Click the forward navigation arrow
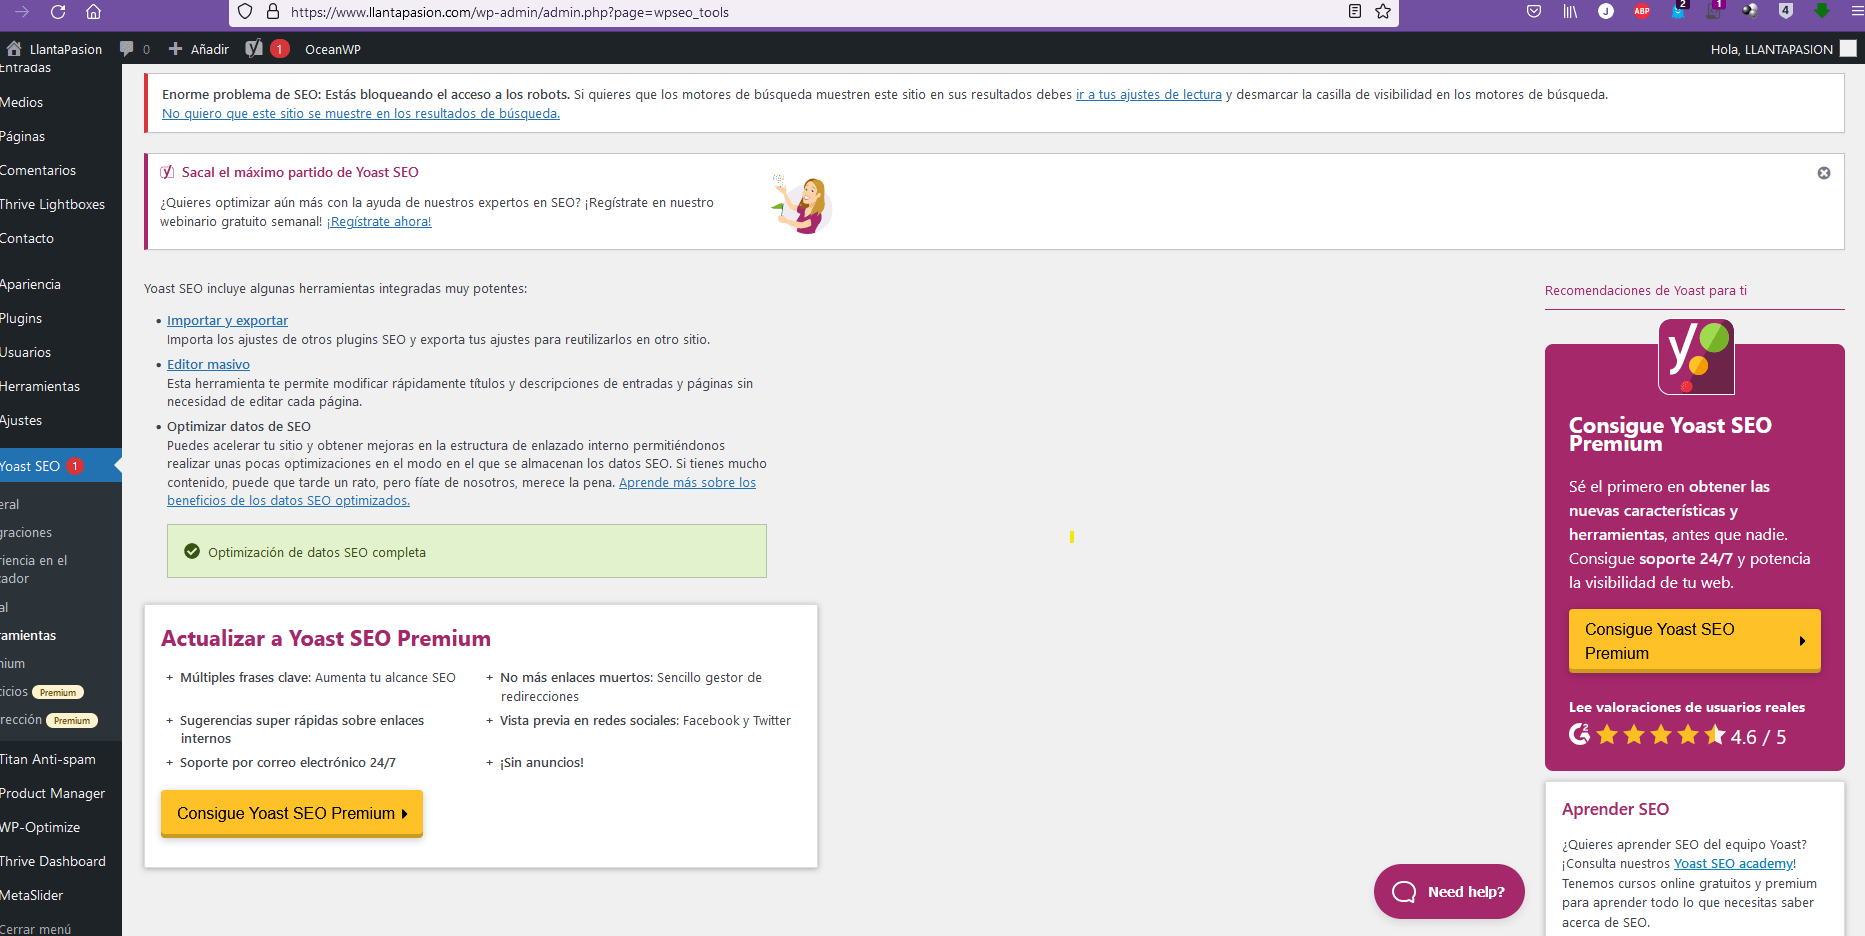Viewport: 1865px width, 936px height. click(22, 12)
